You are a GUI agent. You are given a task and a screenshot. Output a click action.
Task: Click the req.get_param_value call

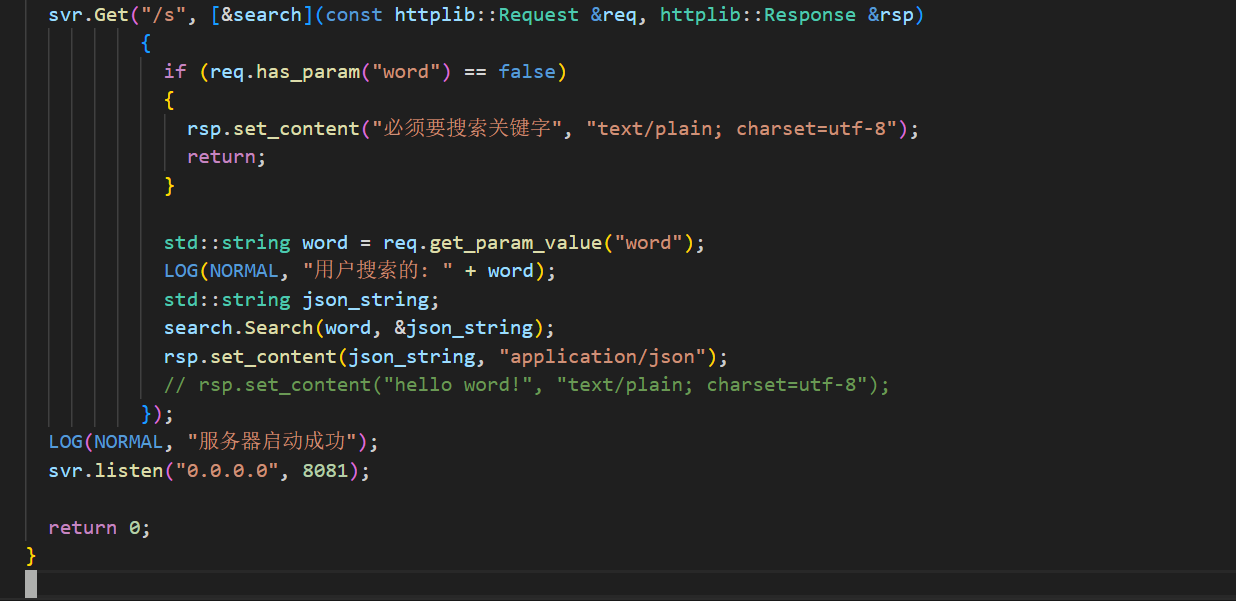click(x=492, y=243)
